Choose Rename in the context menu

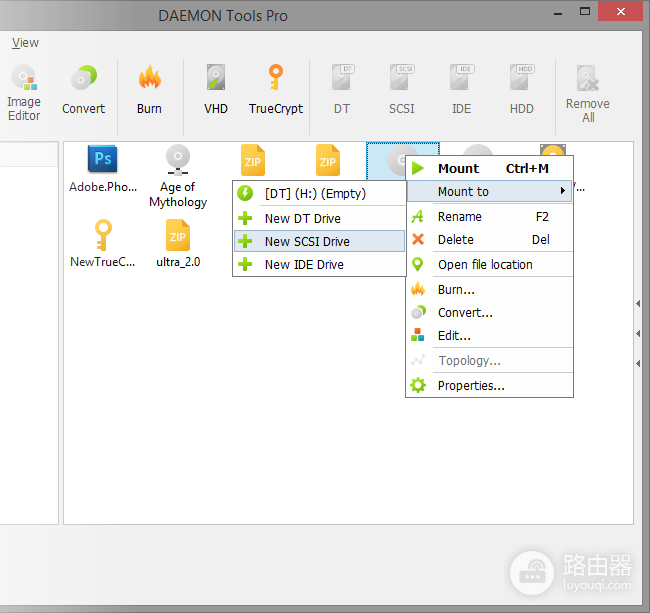[490, 216]
